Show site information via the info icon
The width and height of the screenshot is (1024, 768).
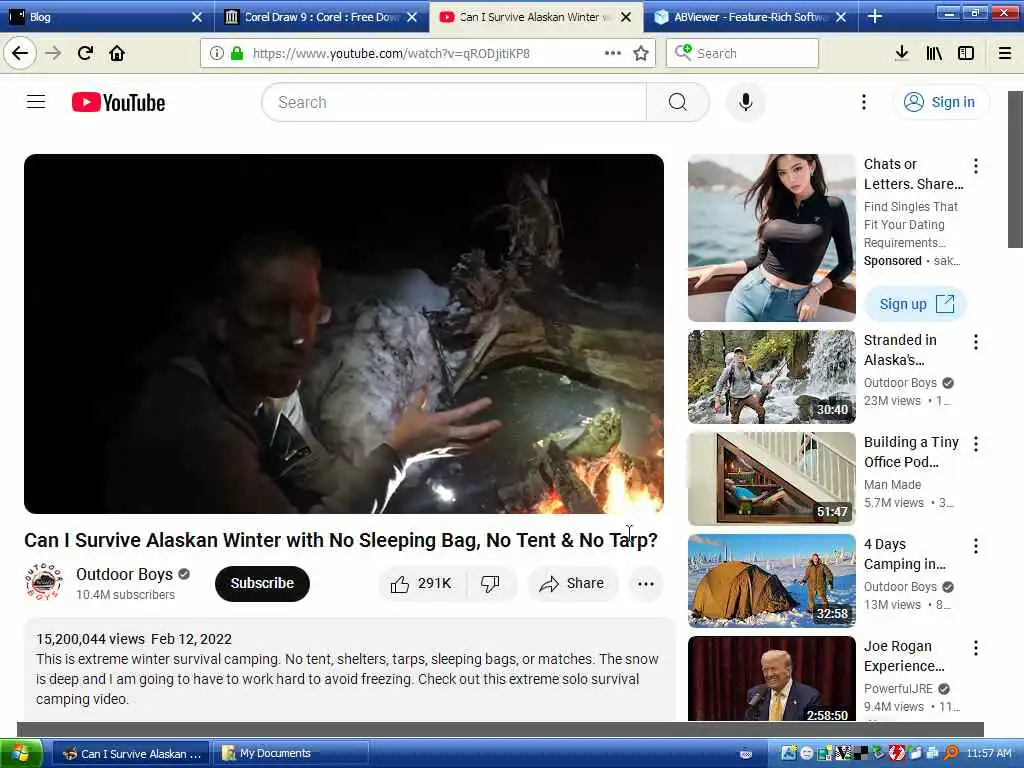[216, 53]
